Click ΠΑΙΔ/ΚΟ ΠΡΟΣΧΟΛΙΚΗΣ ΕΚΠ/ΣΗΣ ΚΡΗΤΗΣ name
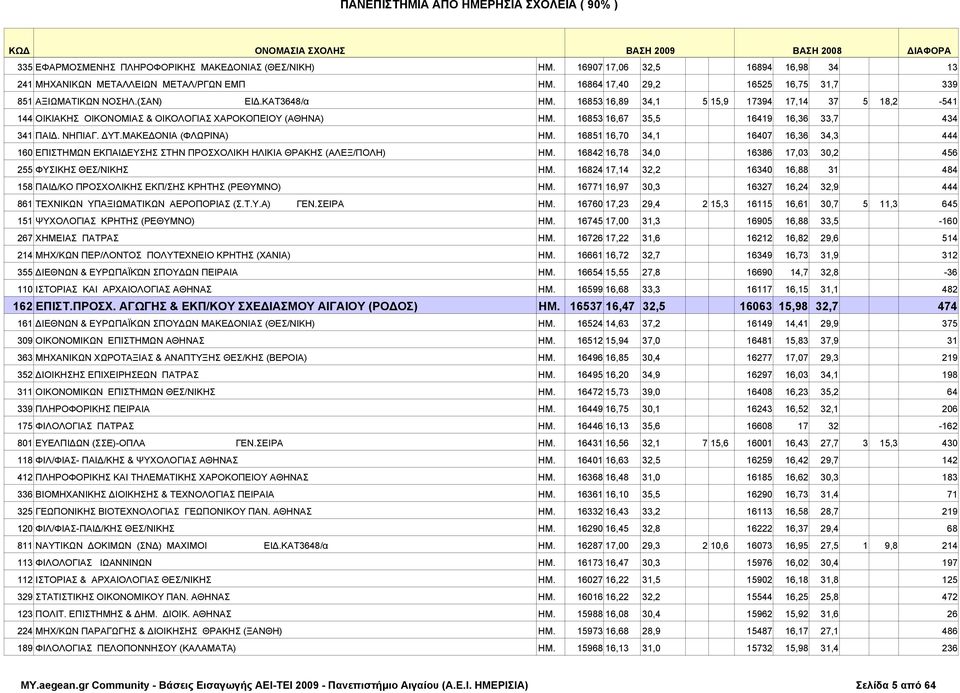The width and height of the screenshot is (960, 693). tap(158, 187)
